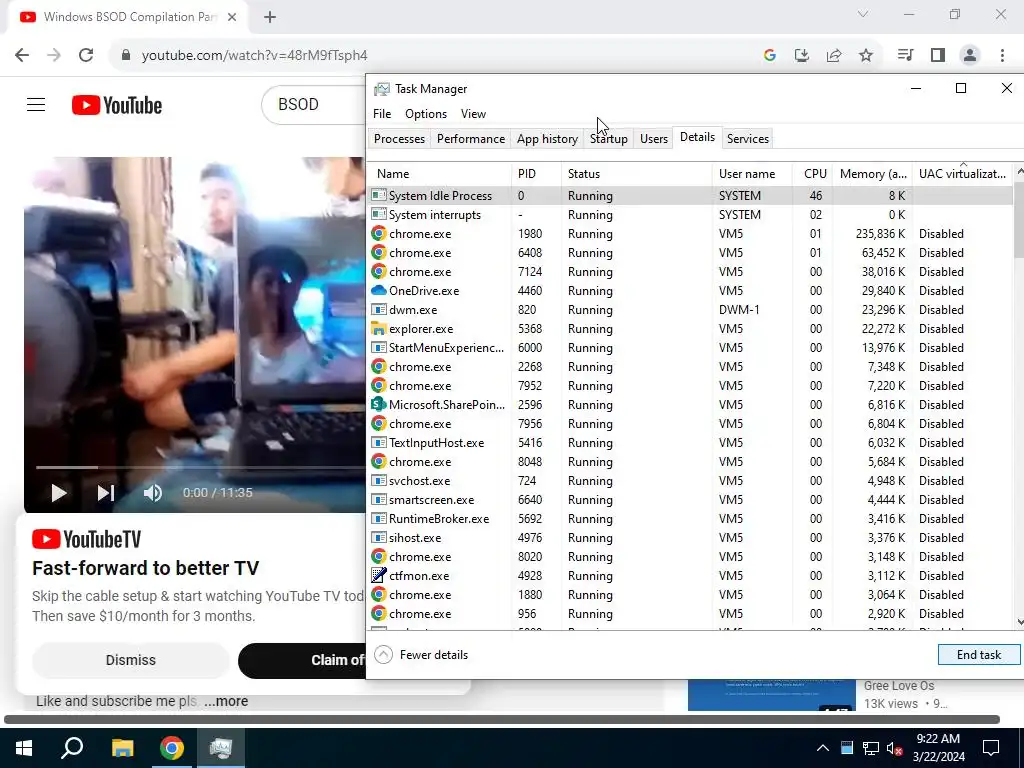This screenshot has width=1024, height=768.
Task: Click End task button
Action: click(x=978, y=654)
